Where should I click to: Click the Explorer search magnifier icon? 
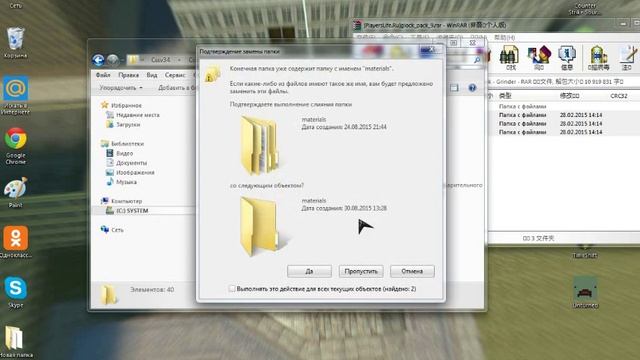point(477,60)
